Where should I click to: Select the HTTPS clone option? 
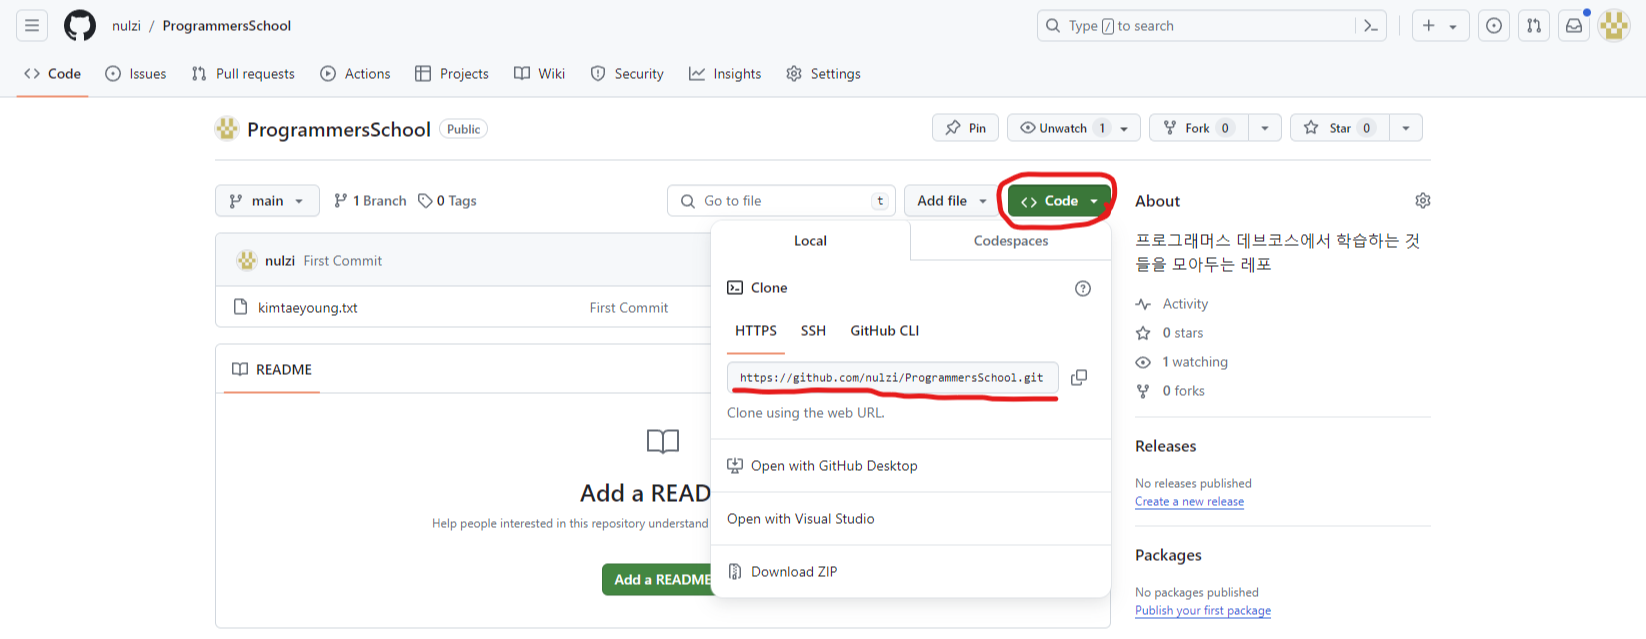click(756, 331)
